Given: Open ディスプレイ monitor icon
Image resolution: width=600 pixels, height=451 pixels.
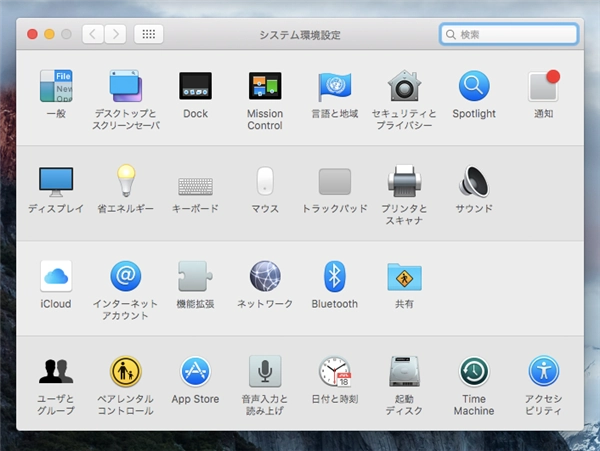Looking at the screenshot, I should 56,182.
